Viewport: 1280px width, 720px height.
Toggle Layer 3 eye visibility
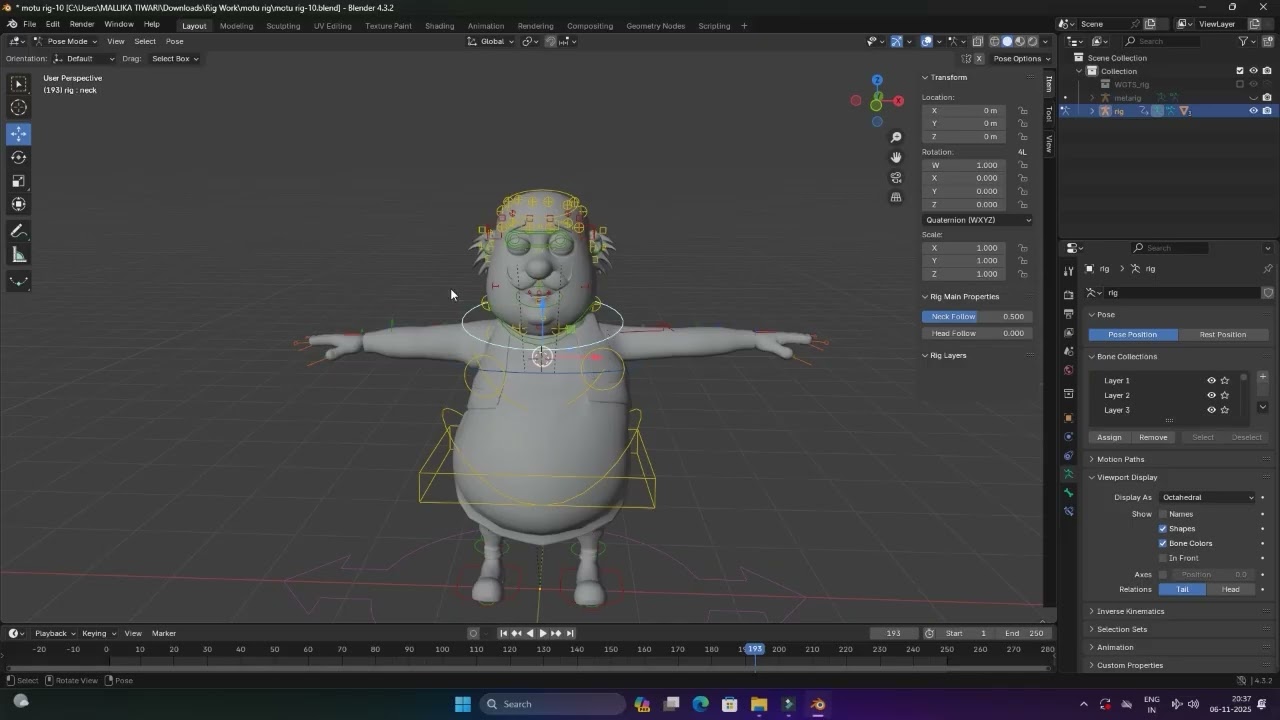(1211, 410)
